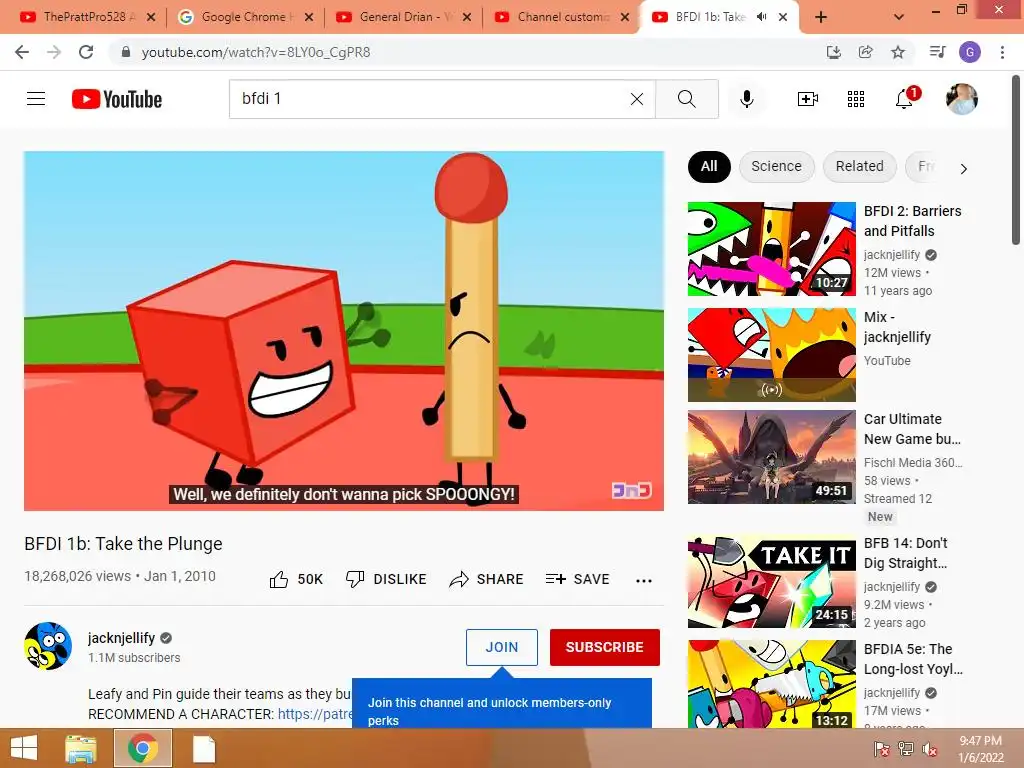This screenshot has height=768, width=1024.
Task: Subscribe to jacknjellify
Action: pyautogui.click(x=605, y=647)
